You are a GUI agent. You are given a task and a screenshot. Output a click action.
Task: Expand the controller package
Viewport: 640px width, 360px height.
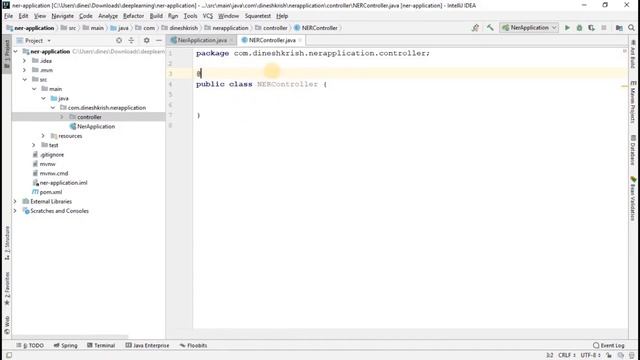(x=62, y=117)
